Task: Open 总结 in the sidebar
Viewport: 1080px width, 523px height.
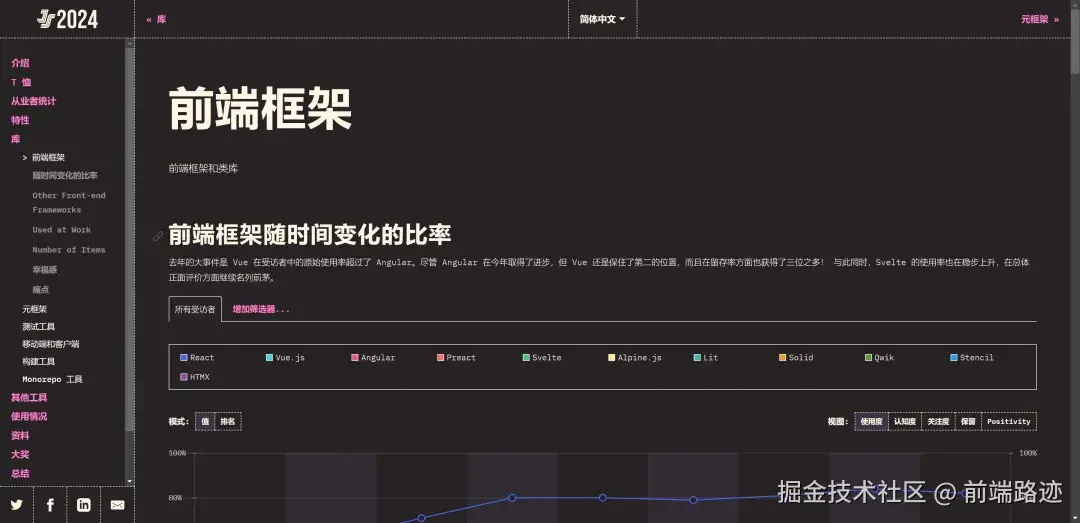Action: (20, 473)
